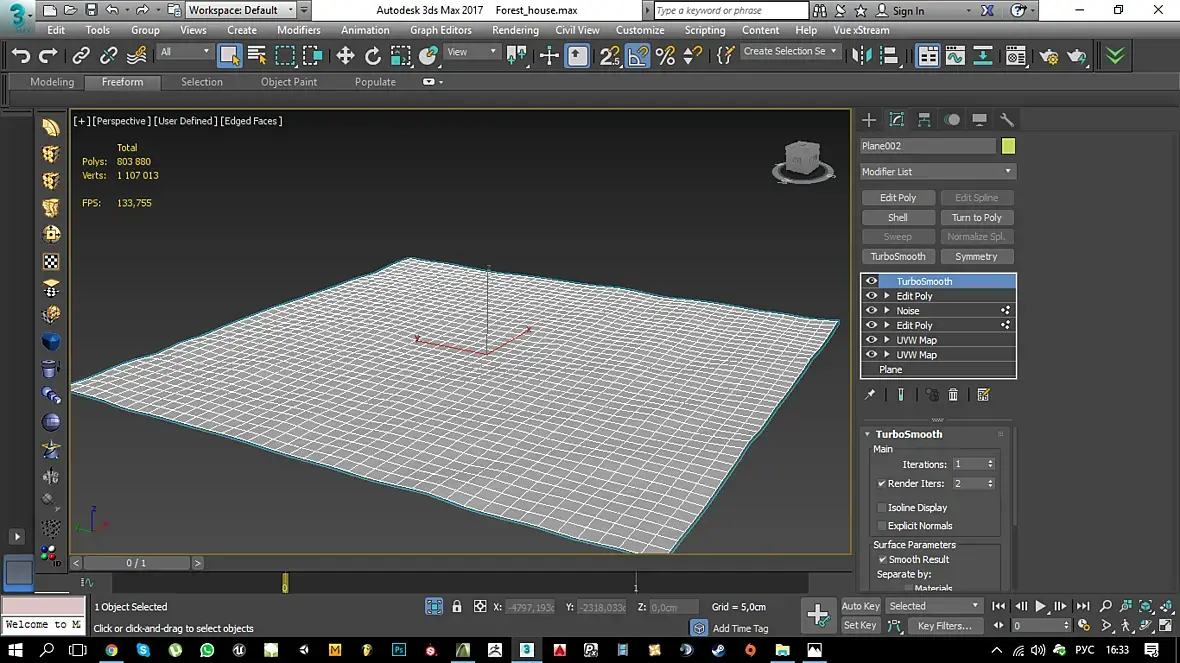Toggle the selection lock padlock

[457, 607]
